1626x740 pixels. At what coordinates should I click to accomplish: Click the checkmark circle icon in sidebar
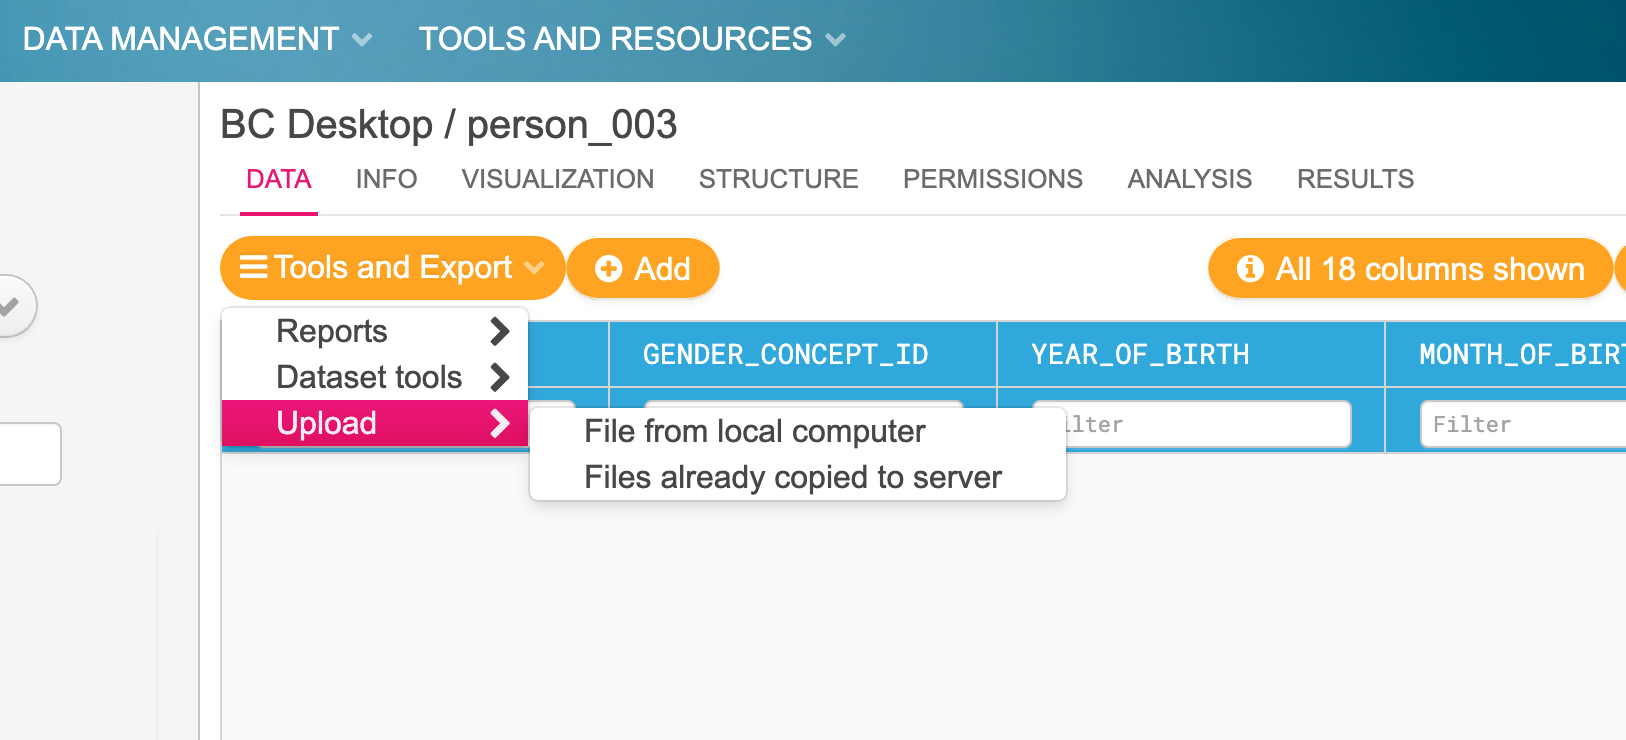[10, 306]
